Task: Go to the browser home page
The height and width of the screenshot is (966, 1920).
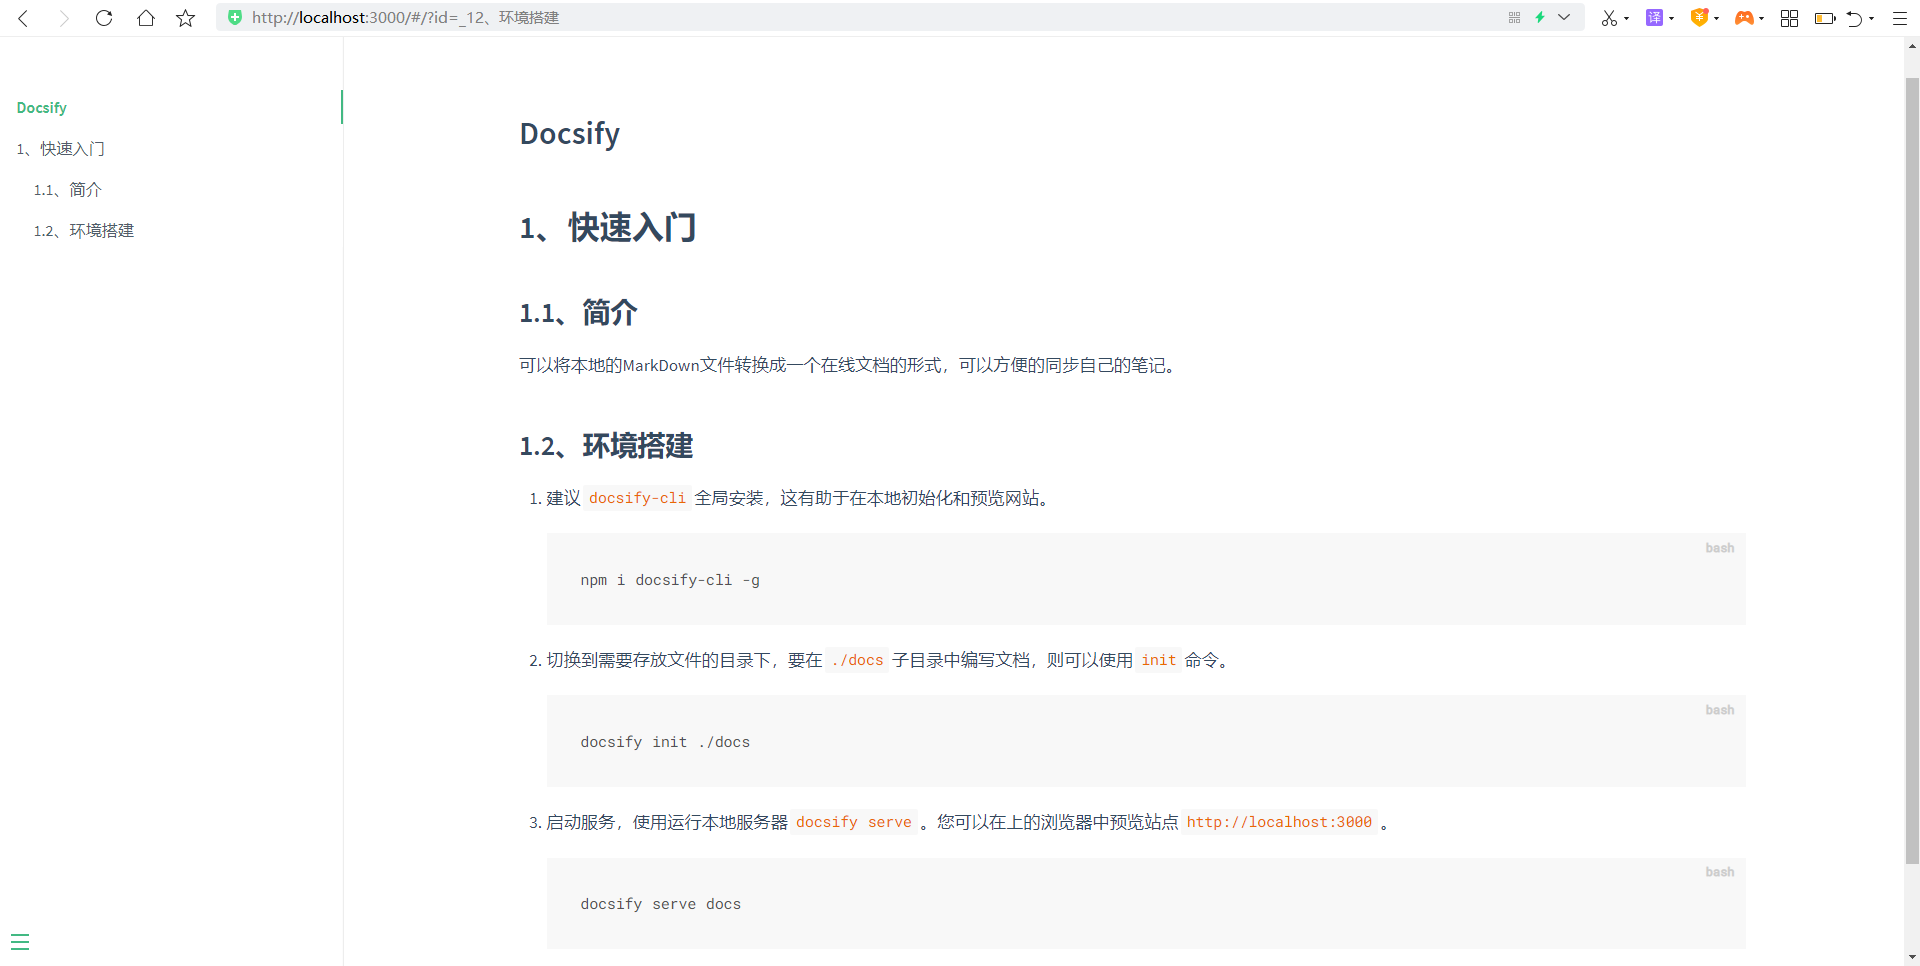Action: [146, 18]
